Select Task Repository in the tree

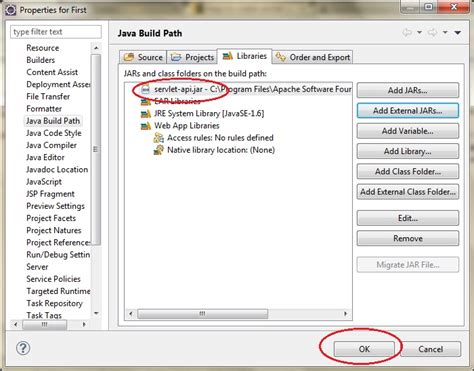click(54, 303)
